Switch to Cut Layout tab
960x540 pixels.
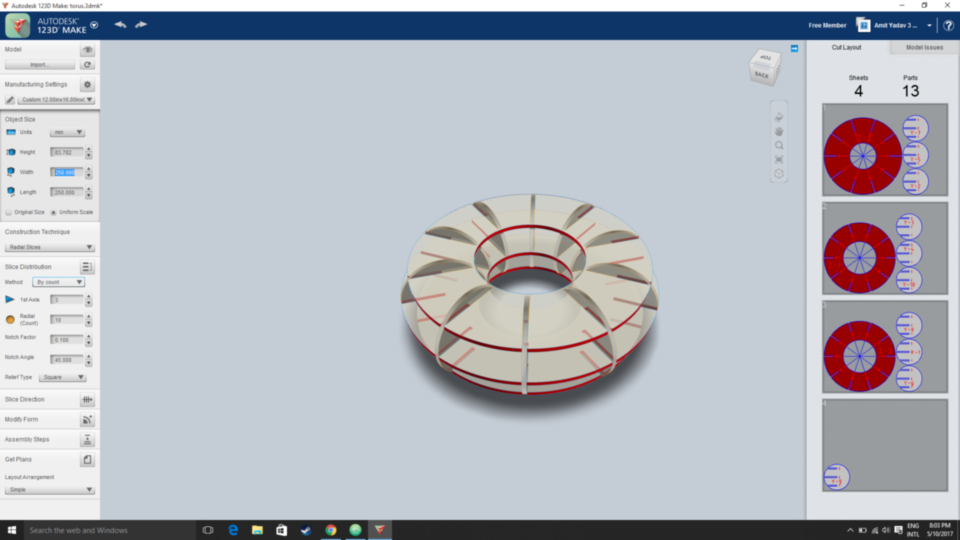846,48
